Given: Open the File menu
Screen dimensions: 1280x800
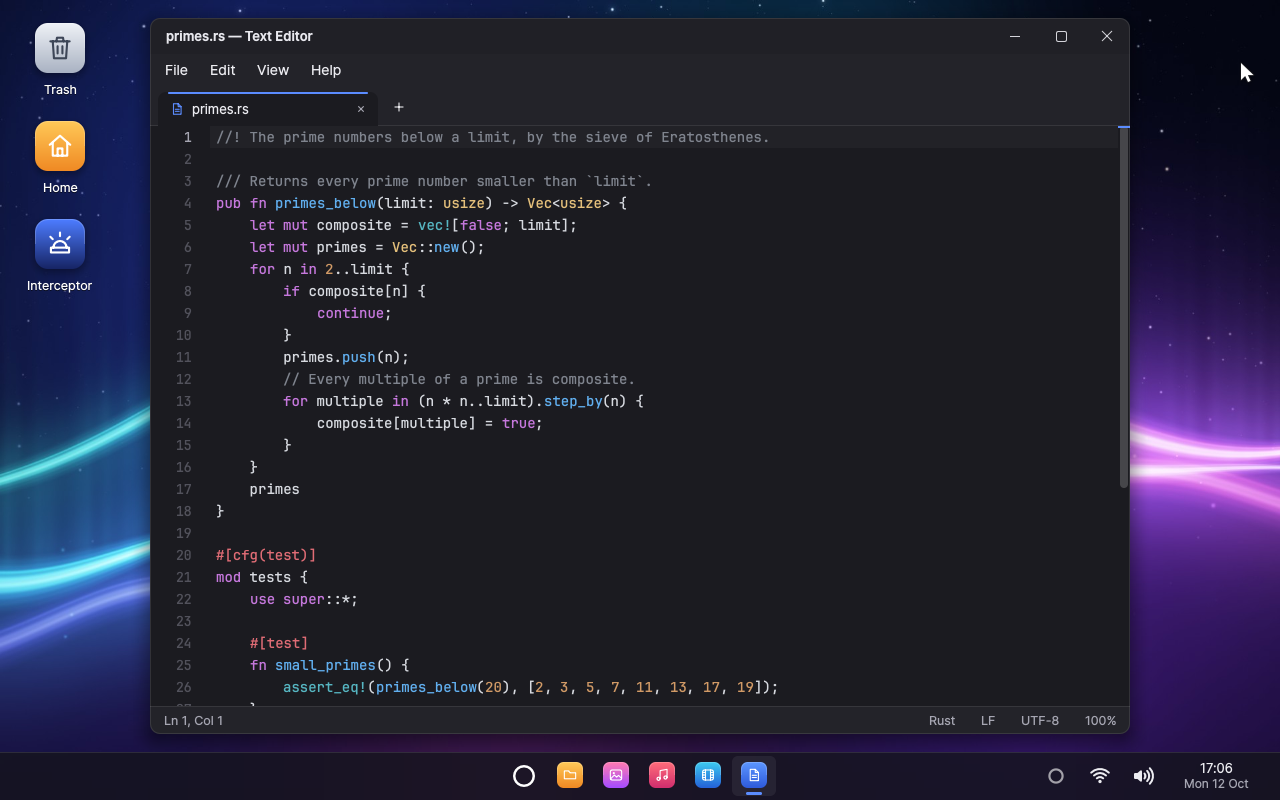Looking at the screenshot, I should [x=176, y=70].
